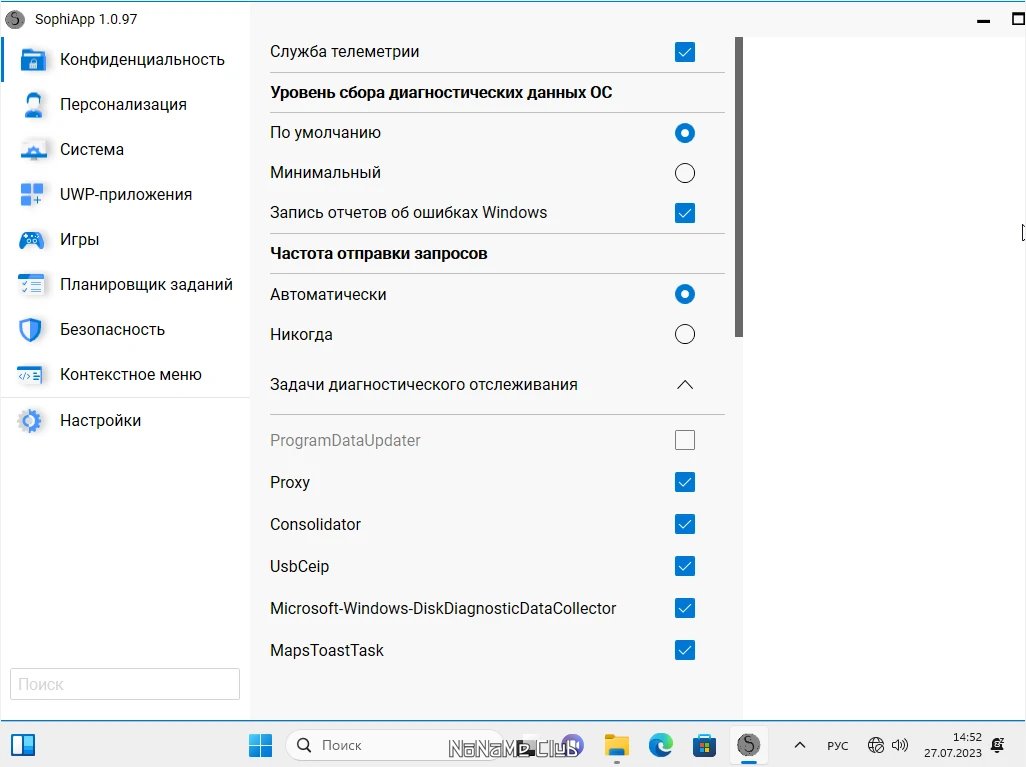
Task: Click the Планировщик заданий checklist icon
Action: tap(31, 285)
